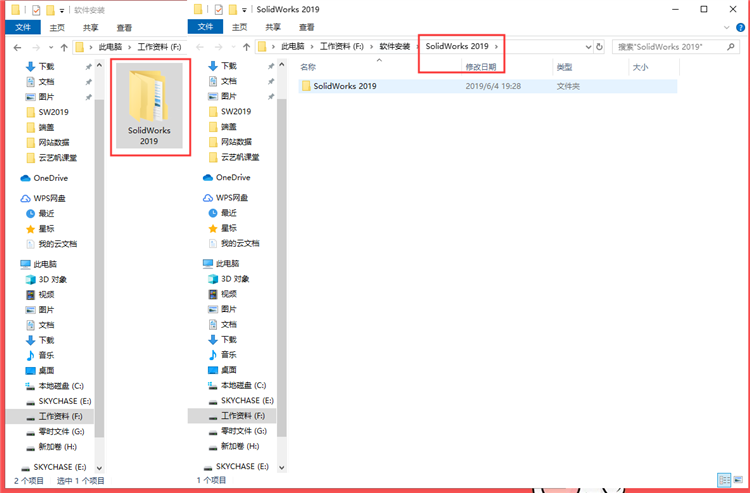Screen dimensions: 750x493
Task: Click the Forward arrow in the SolidWorks 2019 window
Action: tap(218, 47)
